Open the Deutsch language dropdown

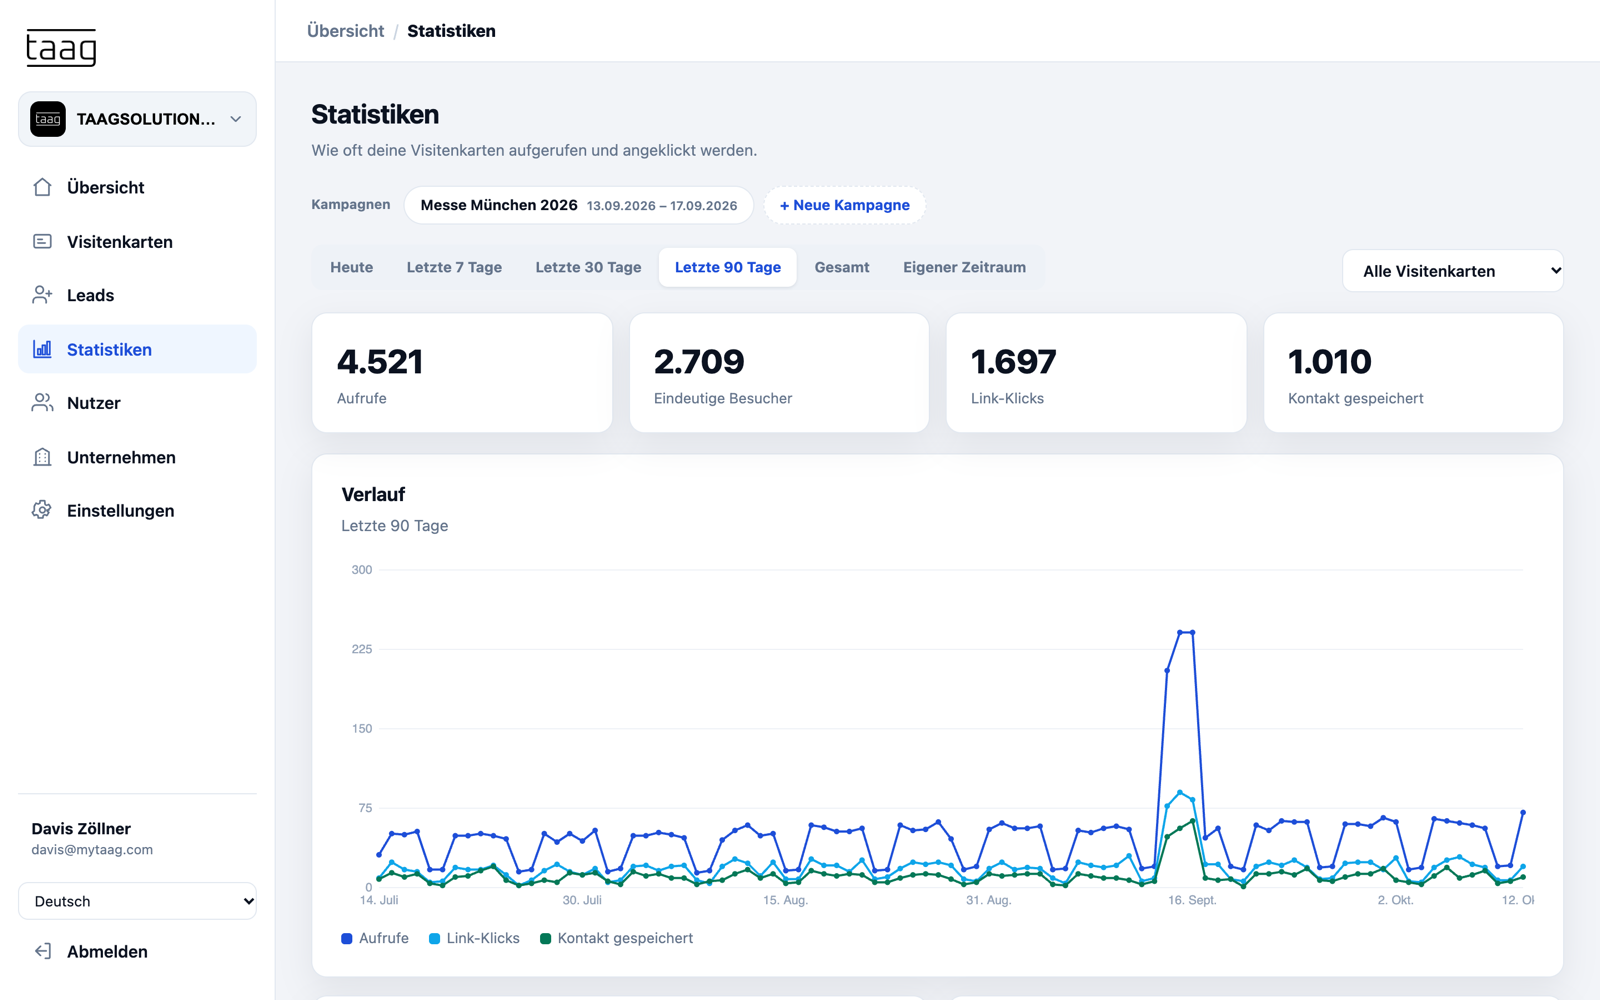click(x=137, y=901)
